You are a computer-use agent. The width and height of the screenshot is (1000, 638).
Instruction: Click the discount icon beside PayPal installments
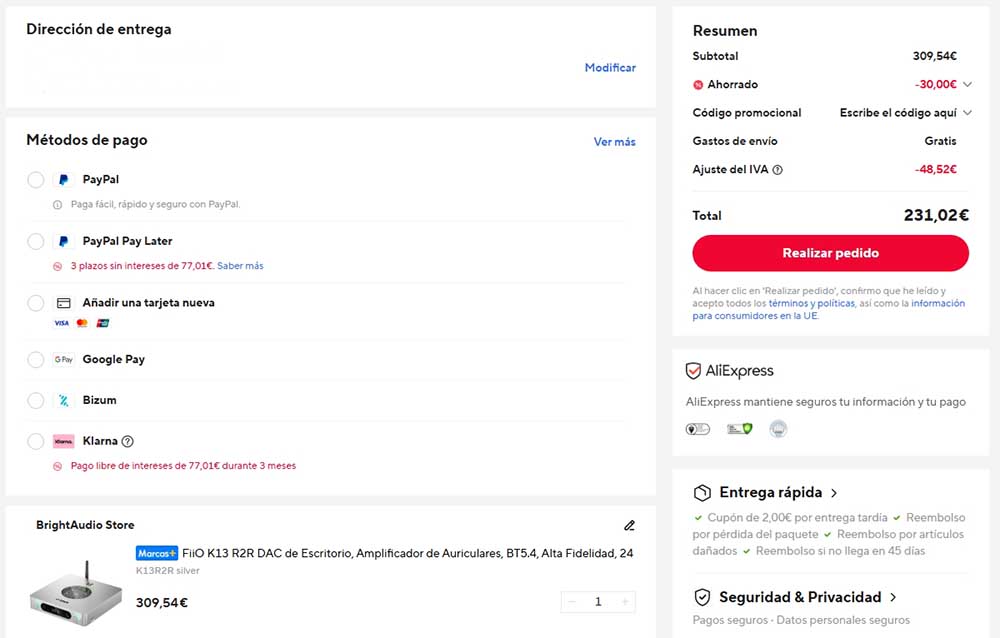click(57, 266)
